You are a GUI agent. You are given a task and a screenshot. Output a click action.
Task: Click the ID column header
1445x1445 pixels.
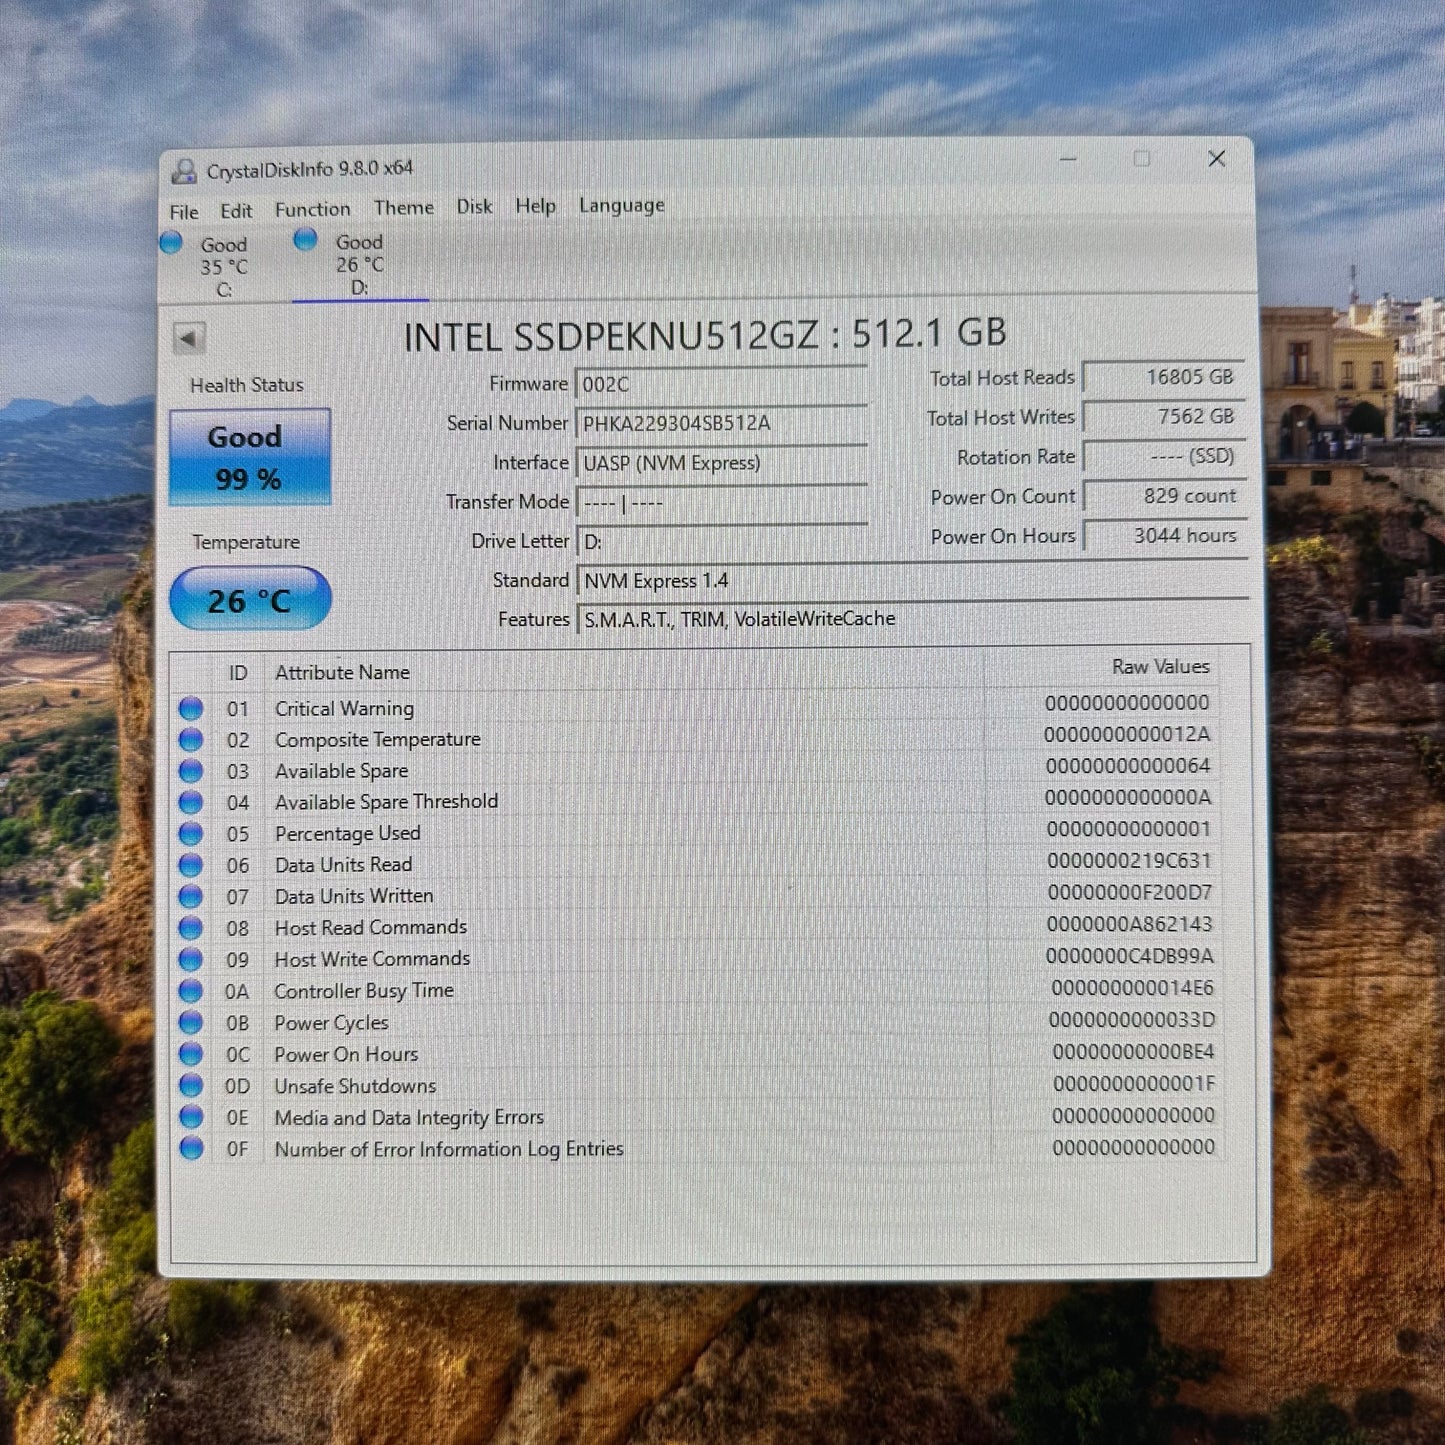click(x=238, y=673)
